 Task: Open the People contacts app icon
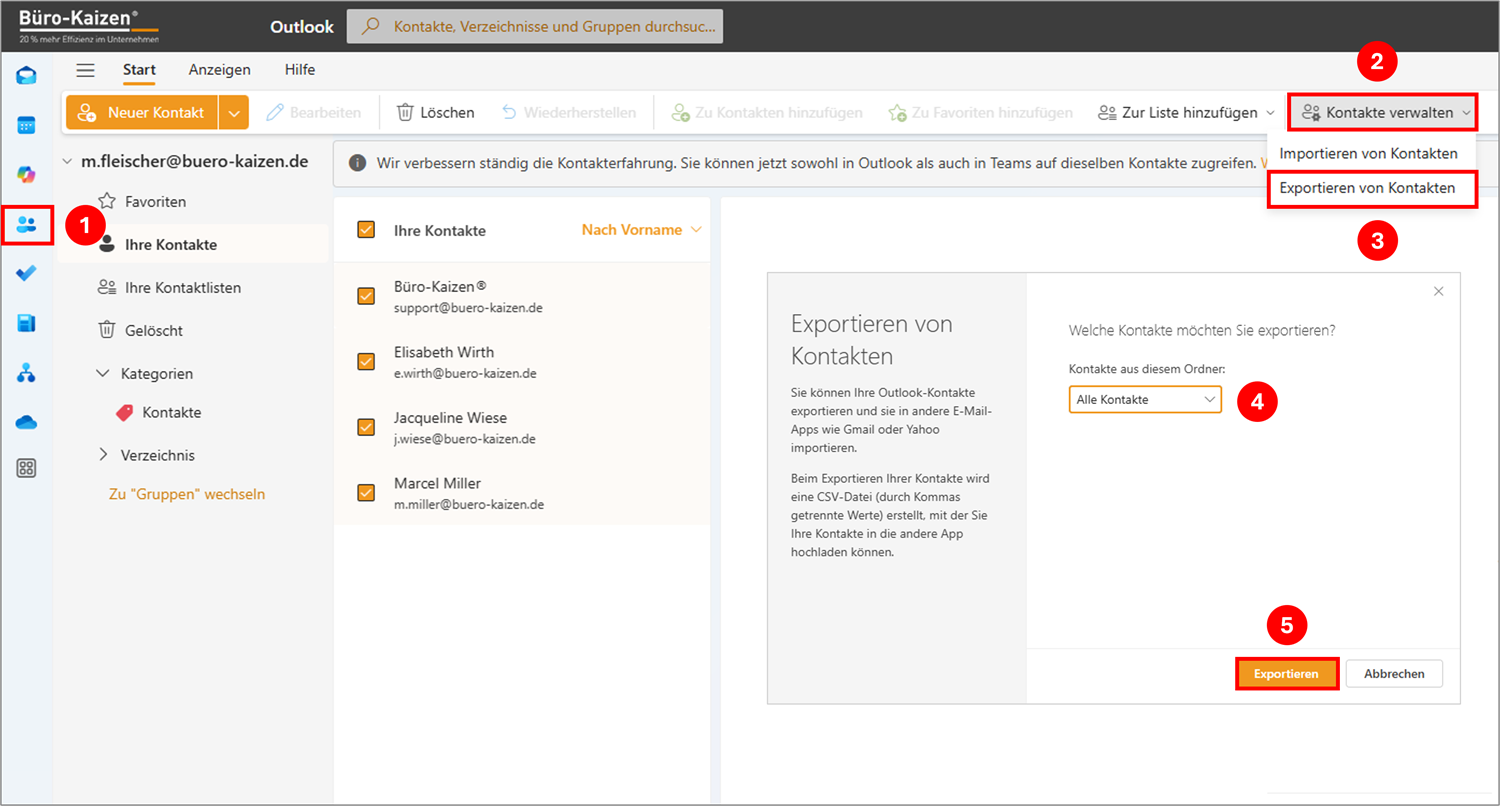27,225
